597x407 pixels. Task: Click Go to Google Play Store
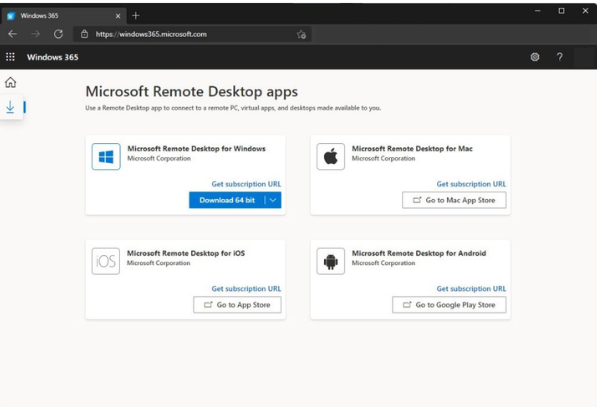(449, 305)
